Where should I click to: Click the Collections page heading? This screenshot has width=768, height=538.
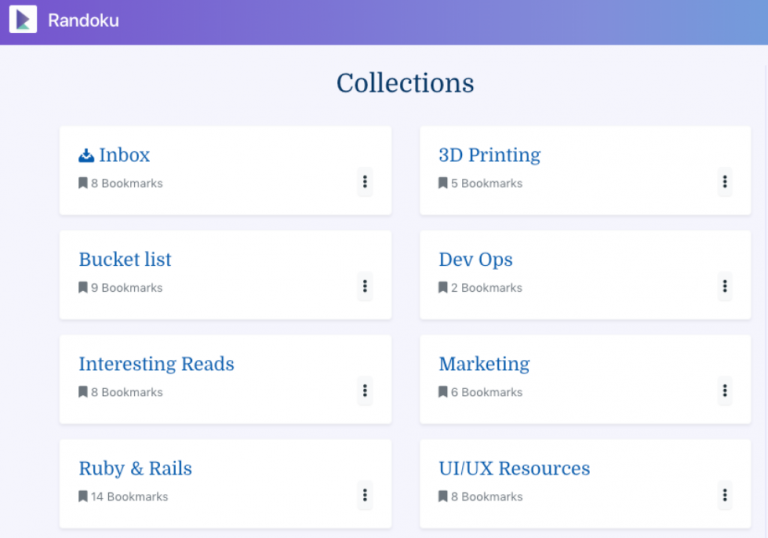(405, 83)
